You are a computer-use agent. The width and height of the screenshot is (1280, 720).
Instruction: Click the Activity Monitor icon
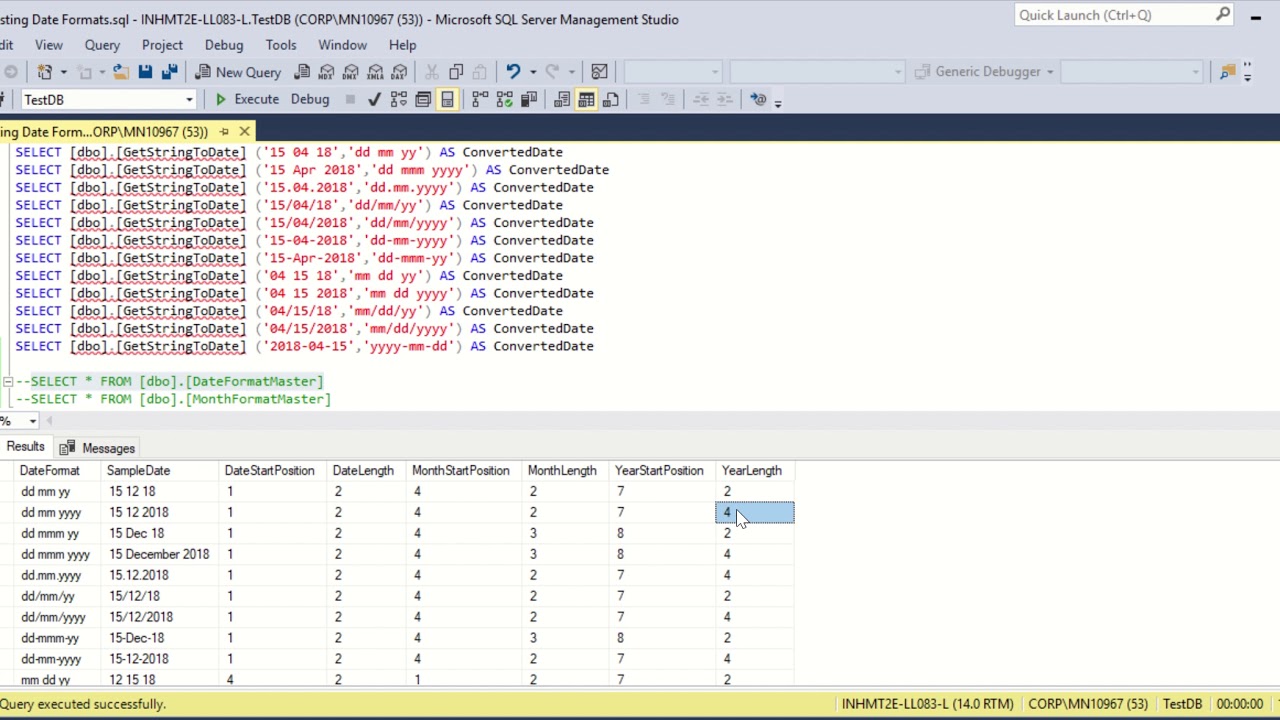[x=599, y=71]
